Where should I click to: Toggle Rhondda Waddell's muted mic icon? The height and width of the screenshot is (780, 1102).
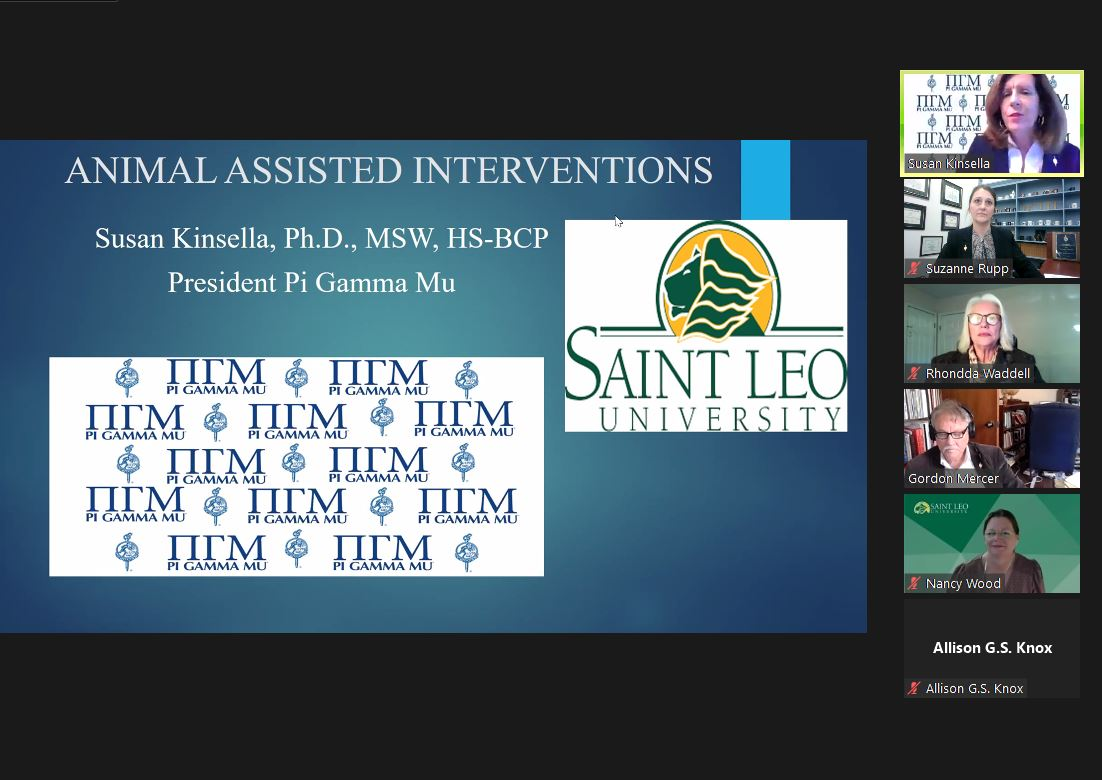912,373
